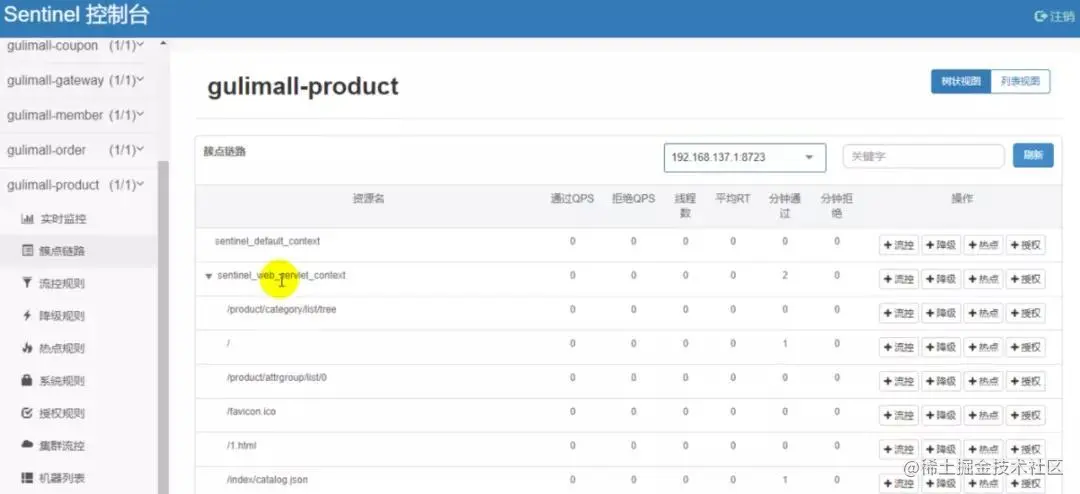Add 热点 rule for /product/category/list/tree
The height and width of the screenshot is (494, 1080).
pos(983,313)
